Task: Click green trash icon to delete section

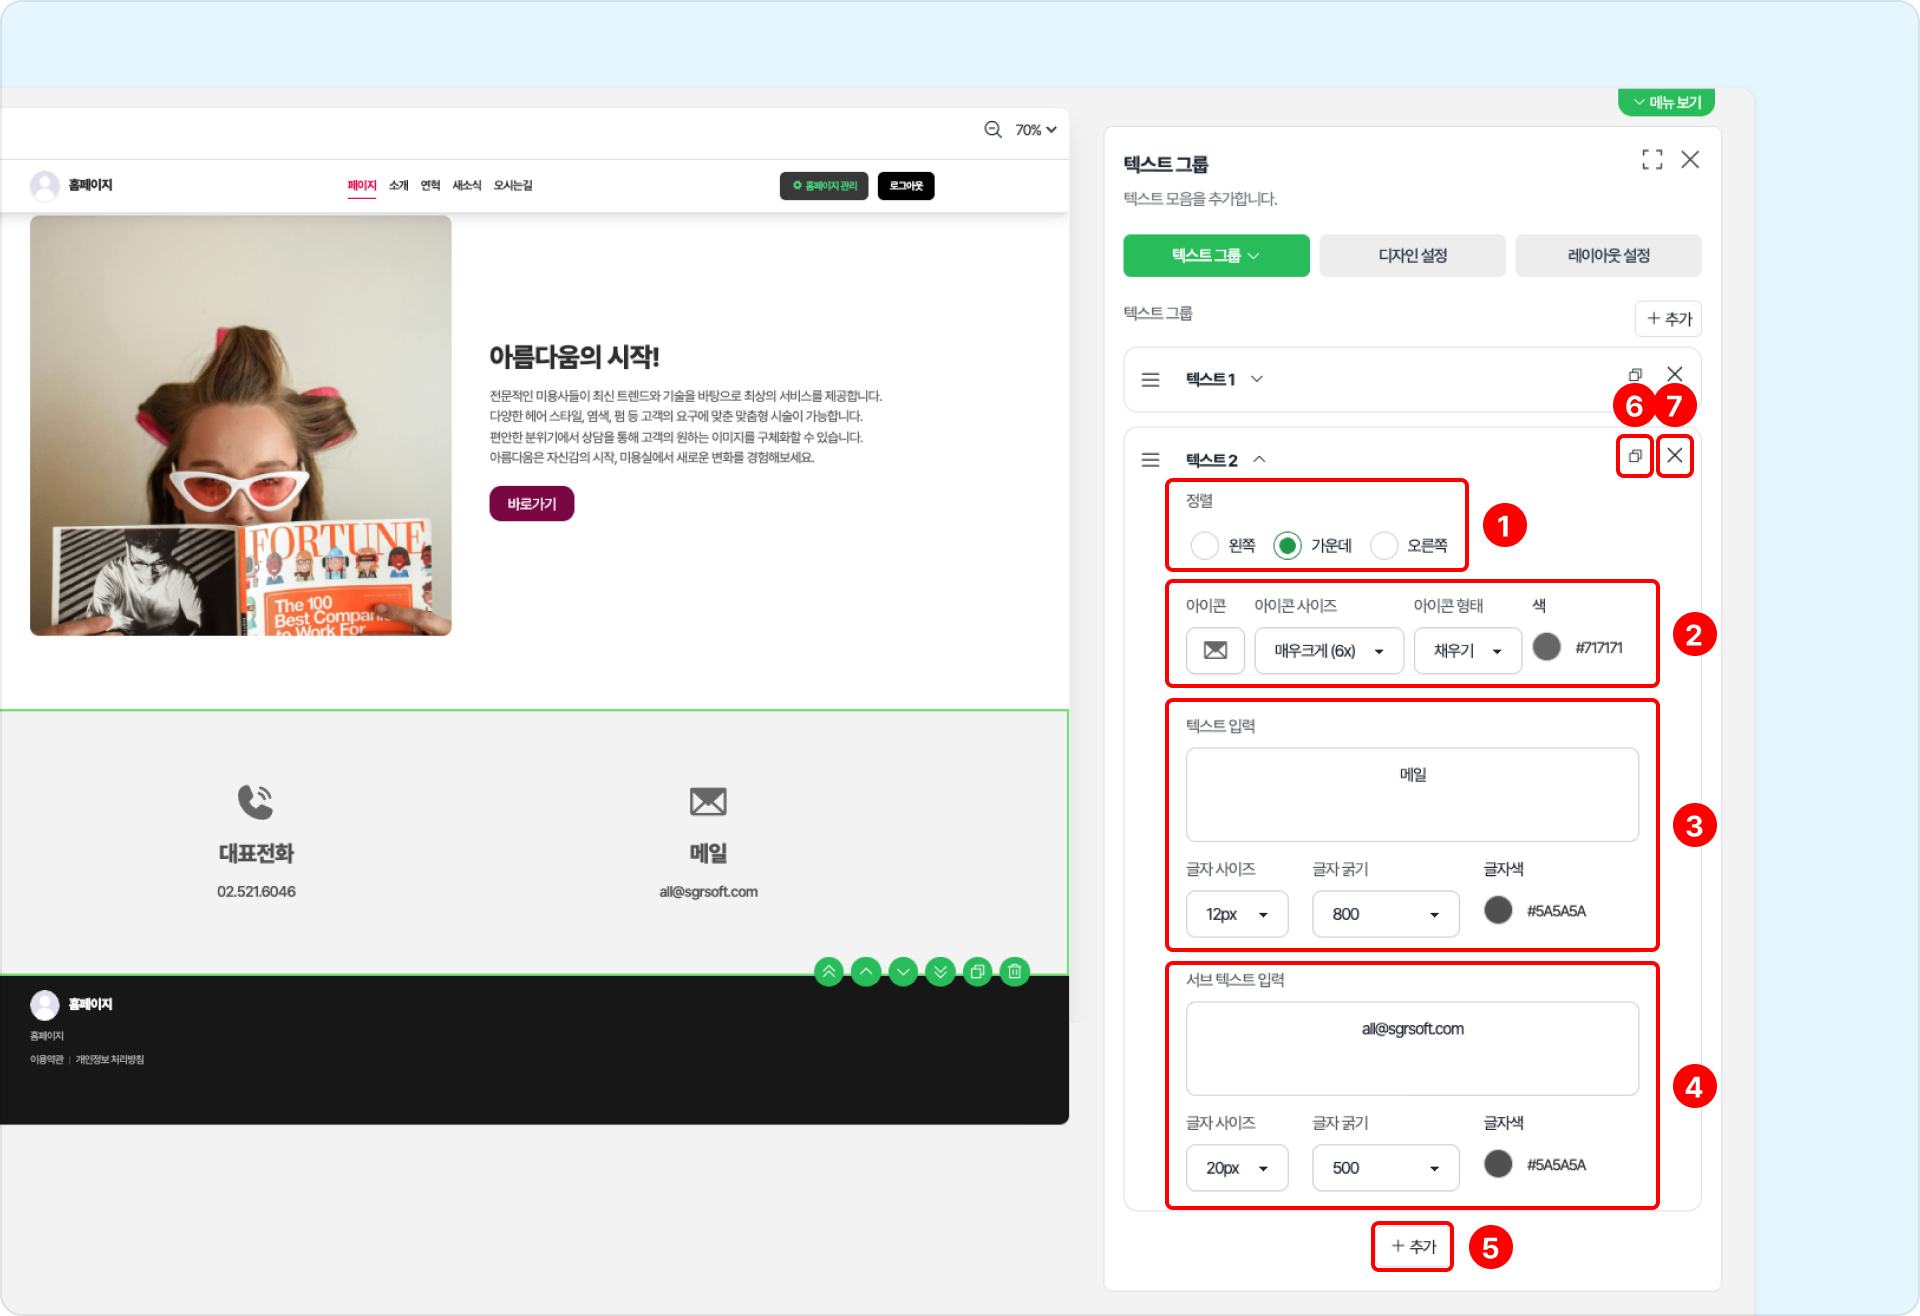Action: [x=1014, y=971]
